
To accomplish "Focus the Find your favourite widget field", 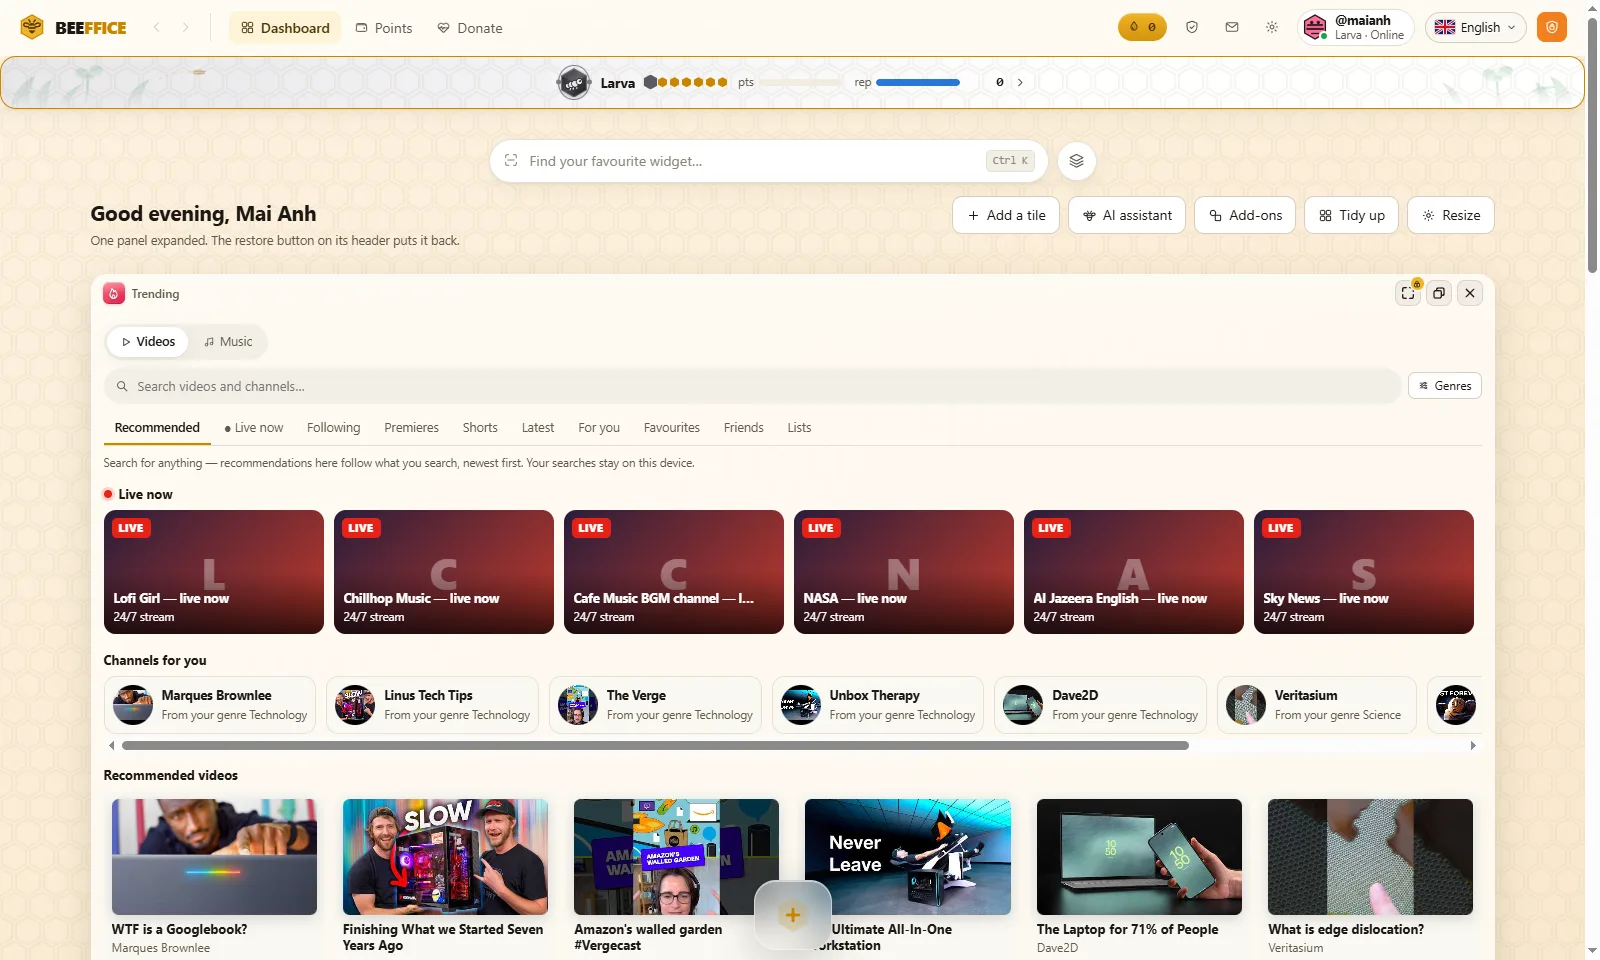I will (768, 161).
